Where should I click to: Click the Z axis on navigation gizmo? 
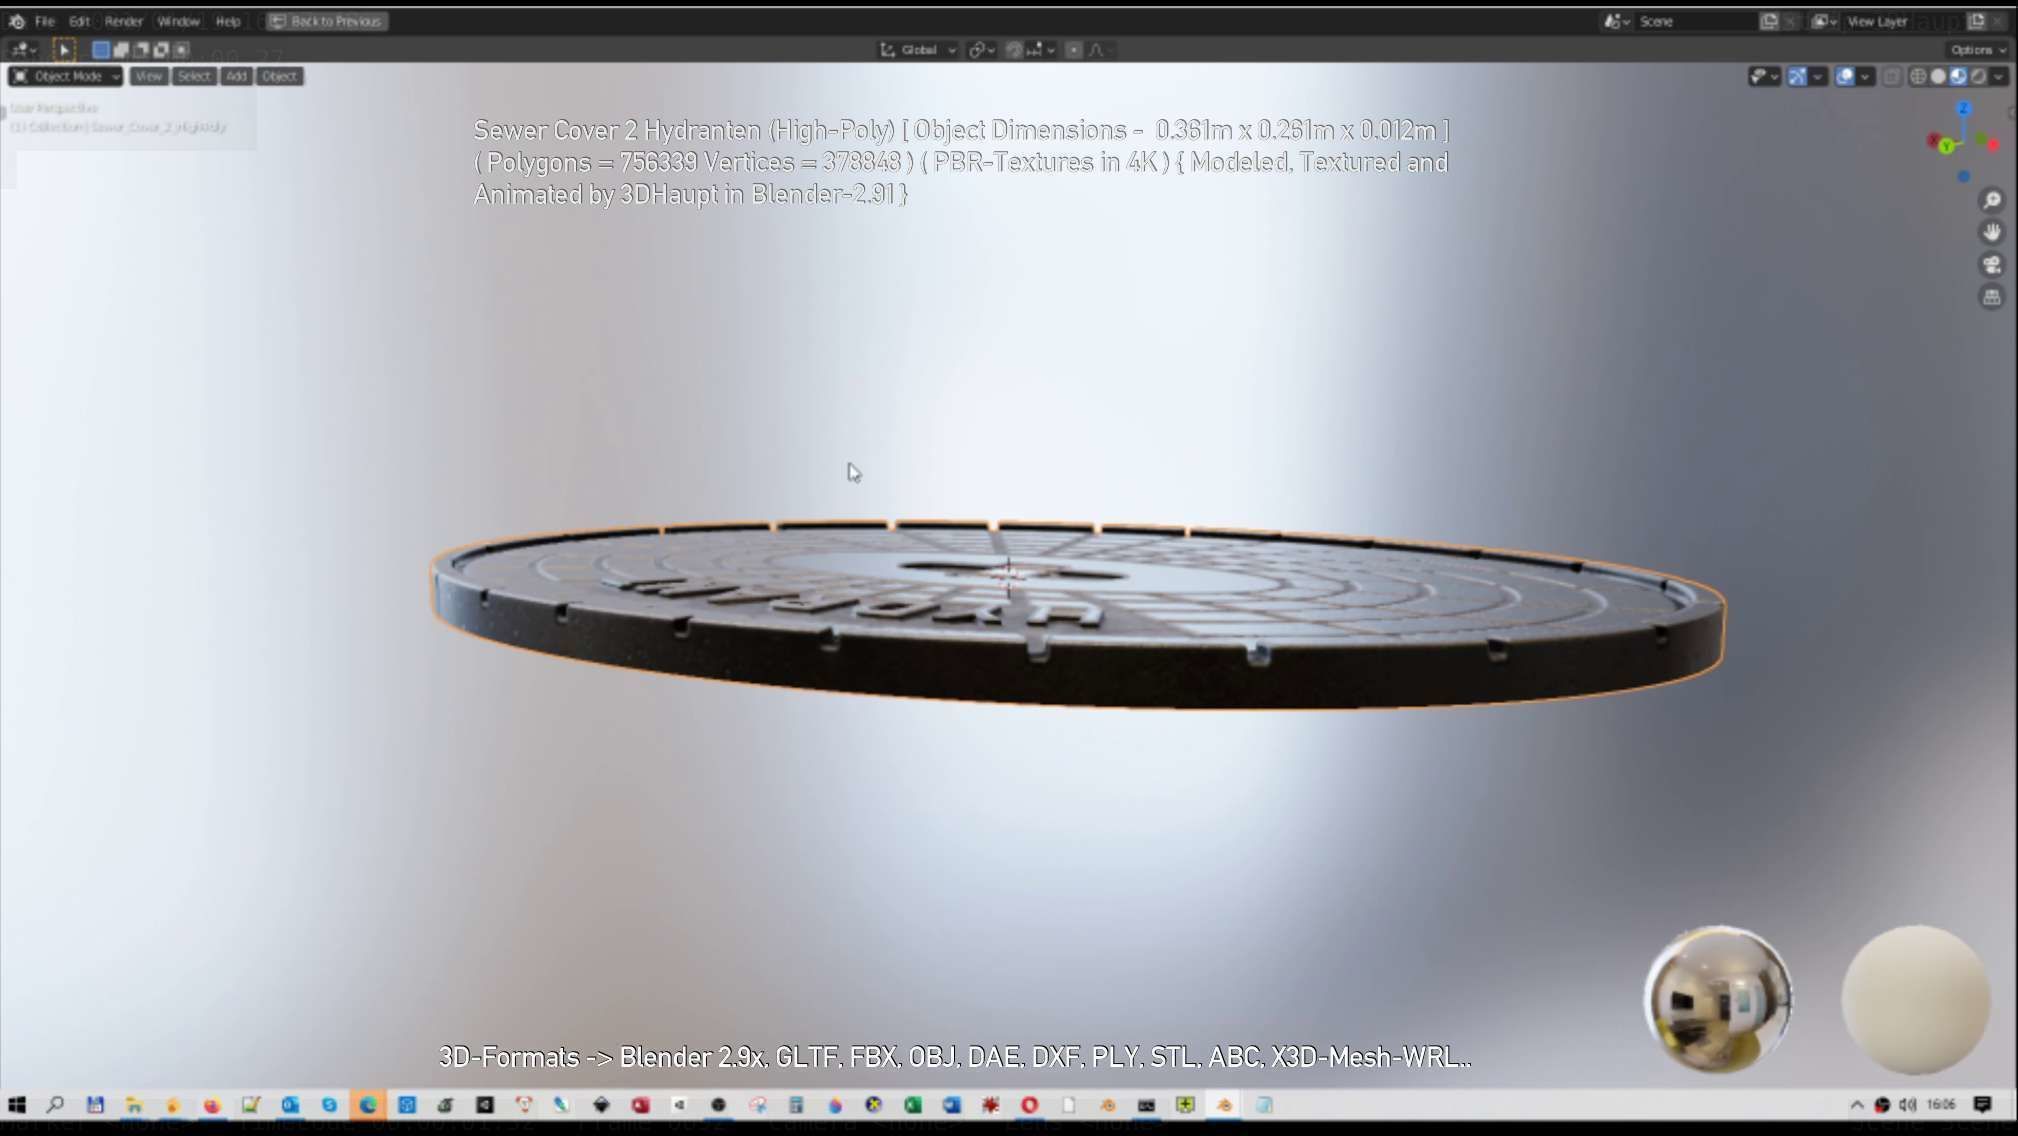click(1964, 109)
